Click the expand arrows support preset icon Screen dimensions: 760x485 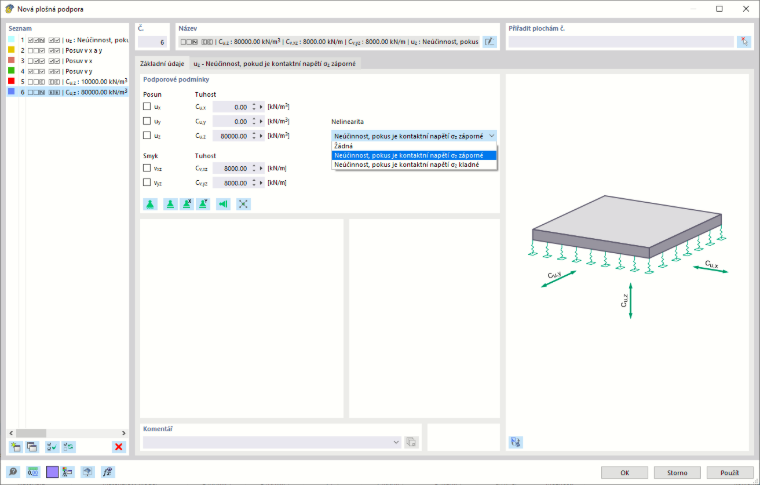243,204
